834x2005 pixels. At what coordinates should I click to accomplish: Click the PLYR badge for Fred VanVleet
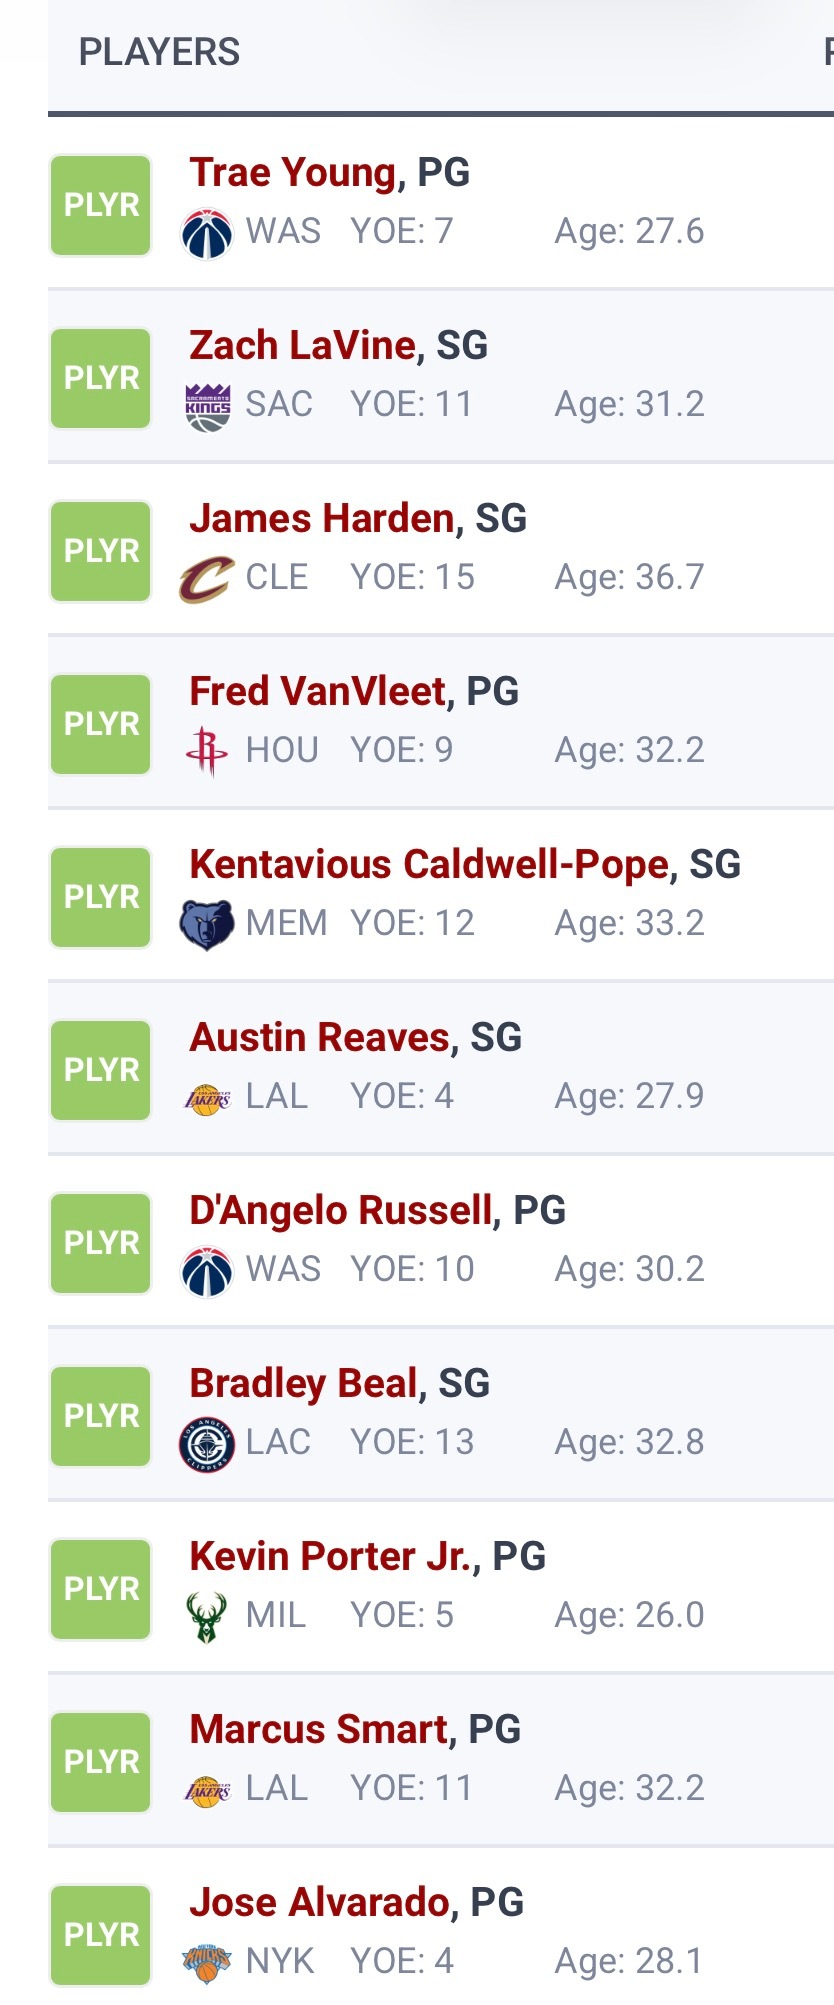pos(101,724)
